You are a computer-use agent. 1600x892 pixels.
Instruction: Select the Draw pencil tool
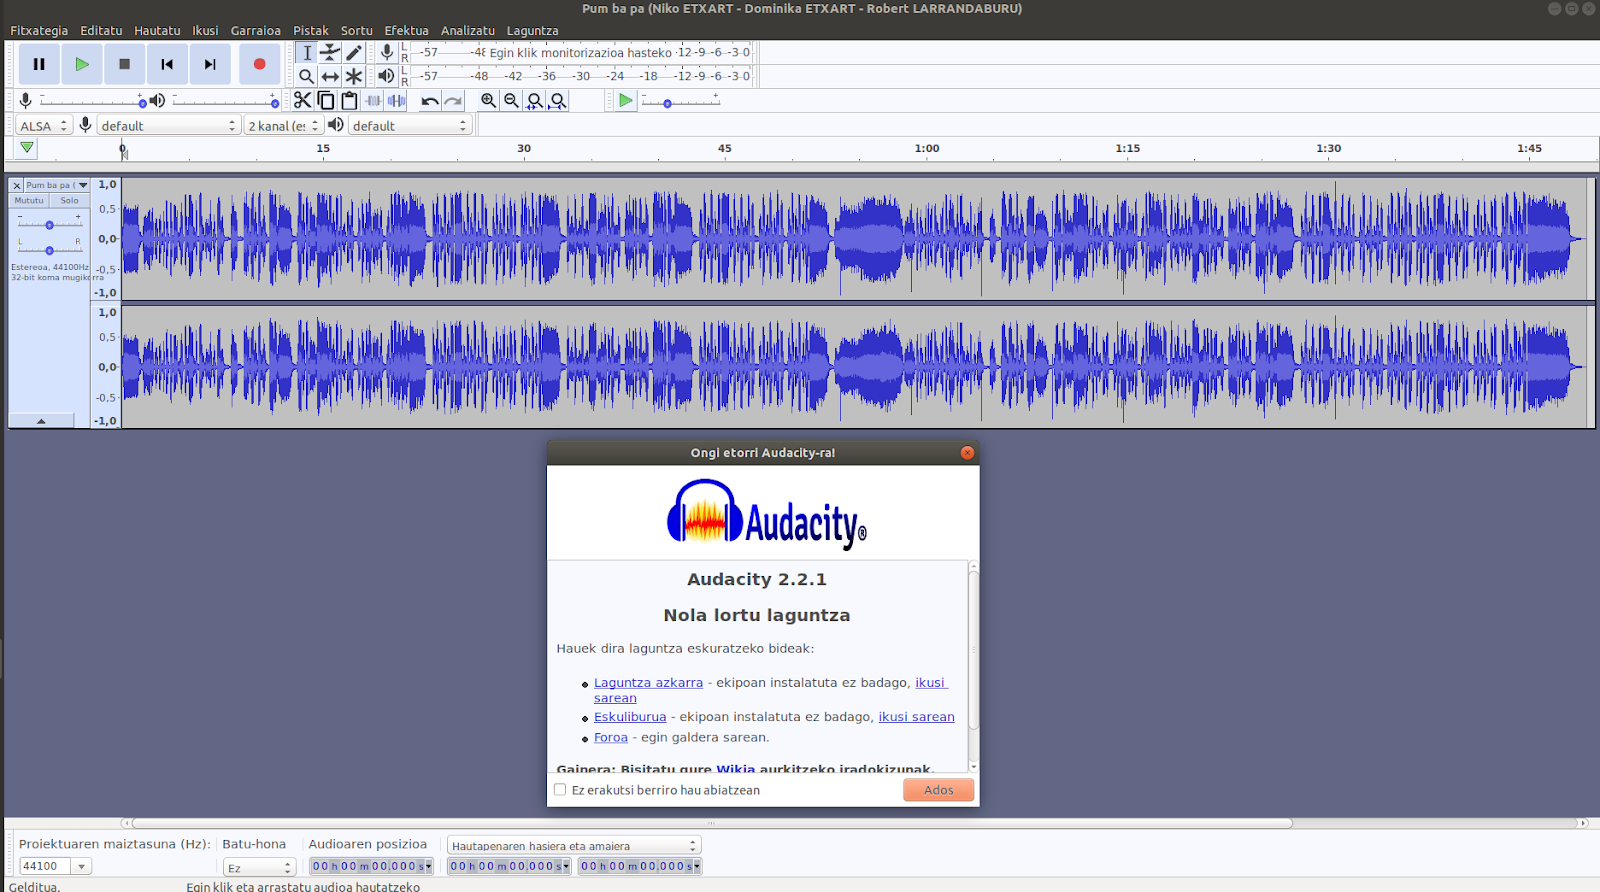click(354, 53)
